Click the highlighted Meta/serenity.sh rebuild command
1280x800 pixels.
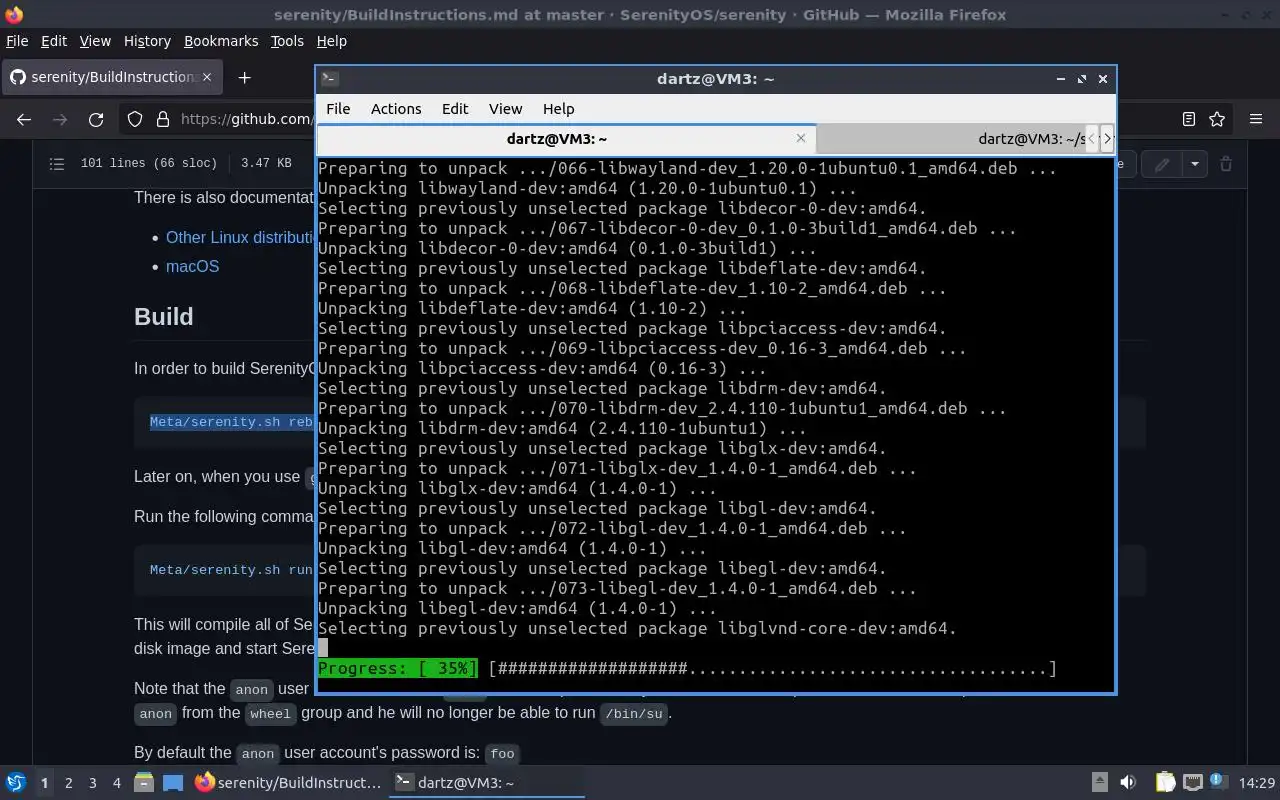click(231, 421)
